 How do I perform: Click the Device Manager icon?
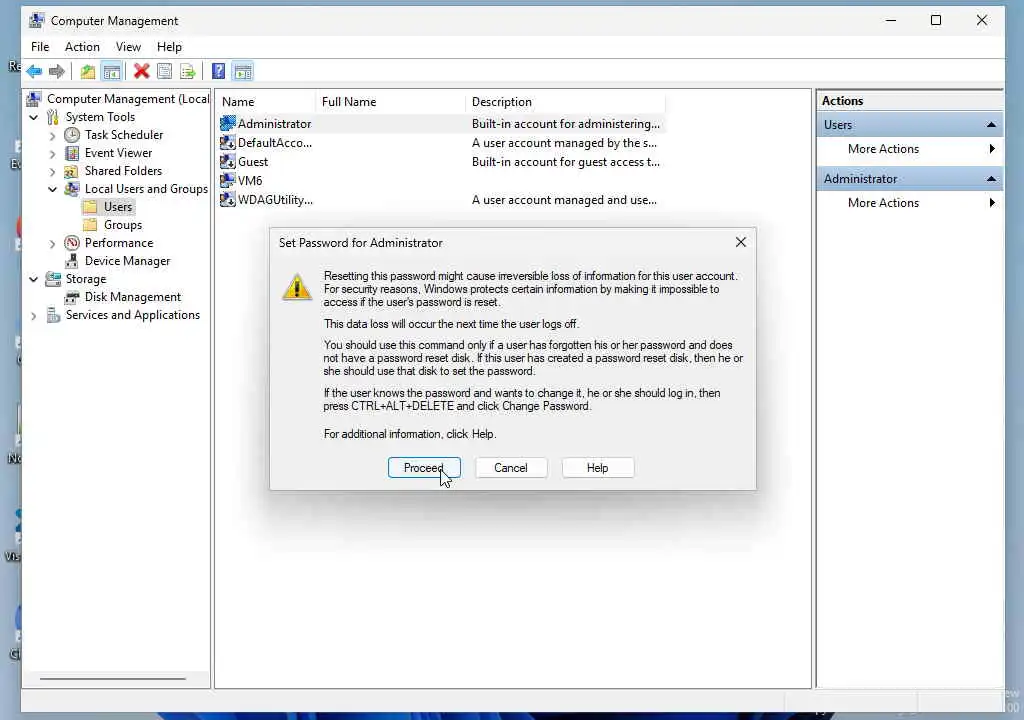72,261
